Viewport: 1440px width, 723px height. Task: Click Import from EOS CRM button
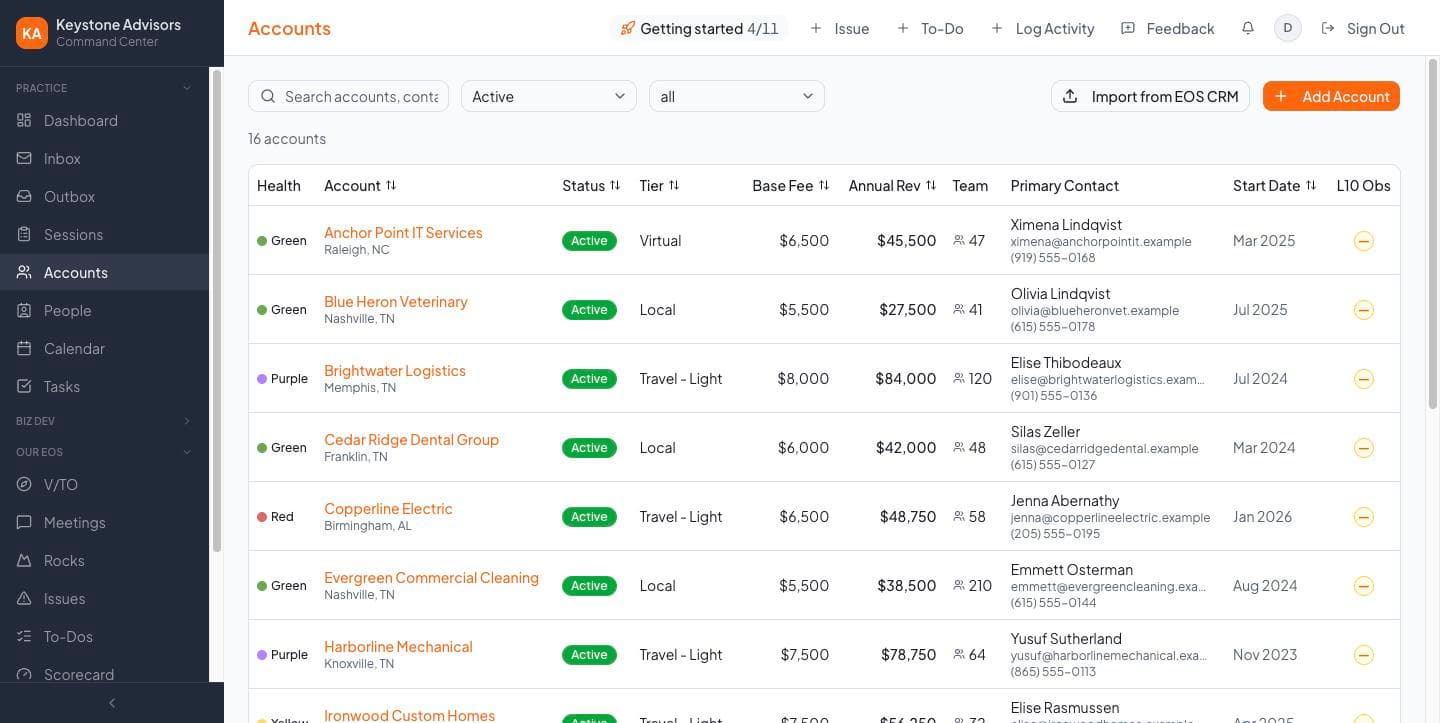tap(1150, 96)
